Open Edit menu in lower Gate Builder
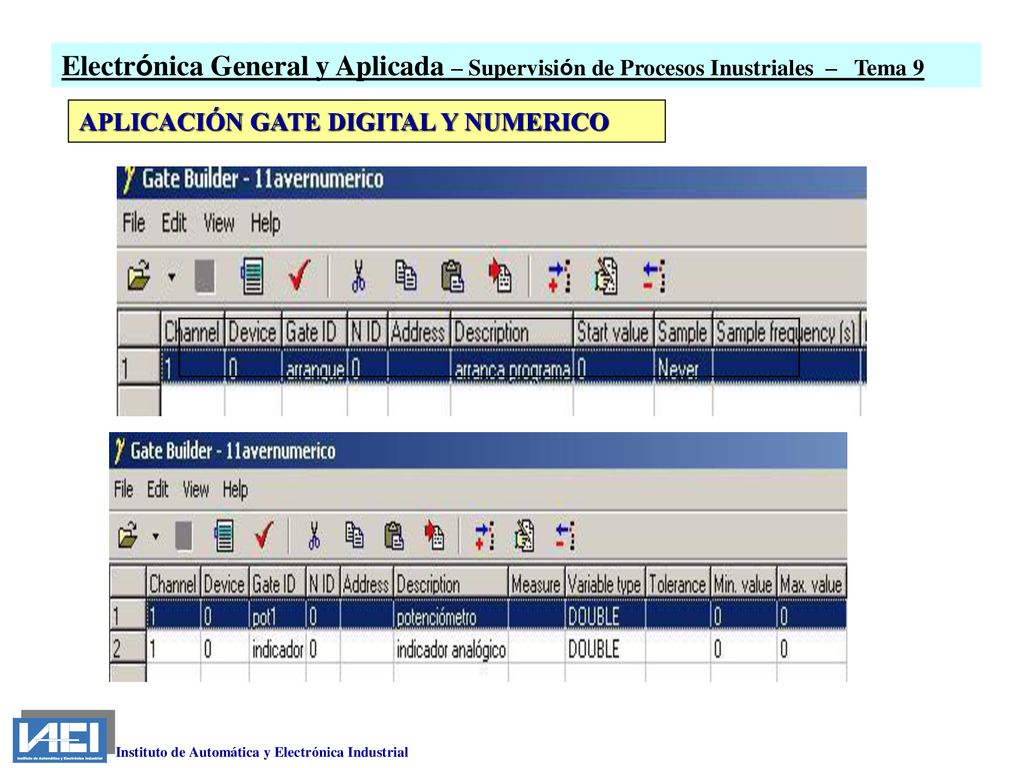This screenshot has width=1024, height=768. click(157, 489)
